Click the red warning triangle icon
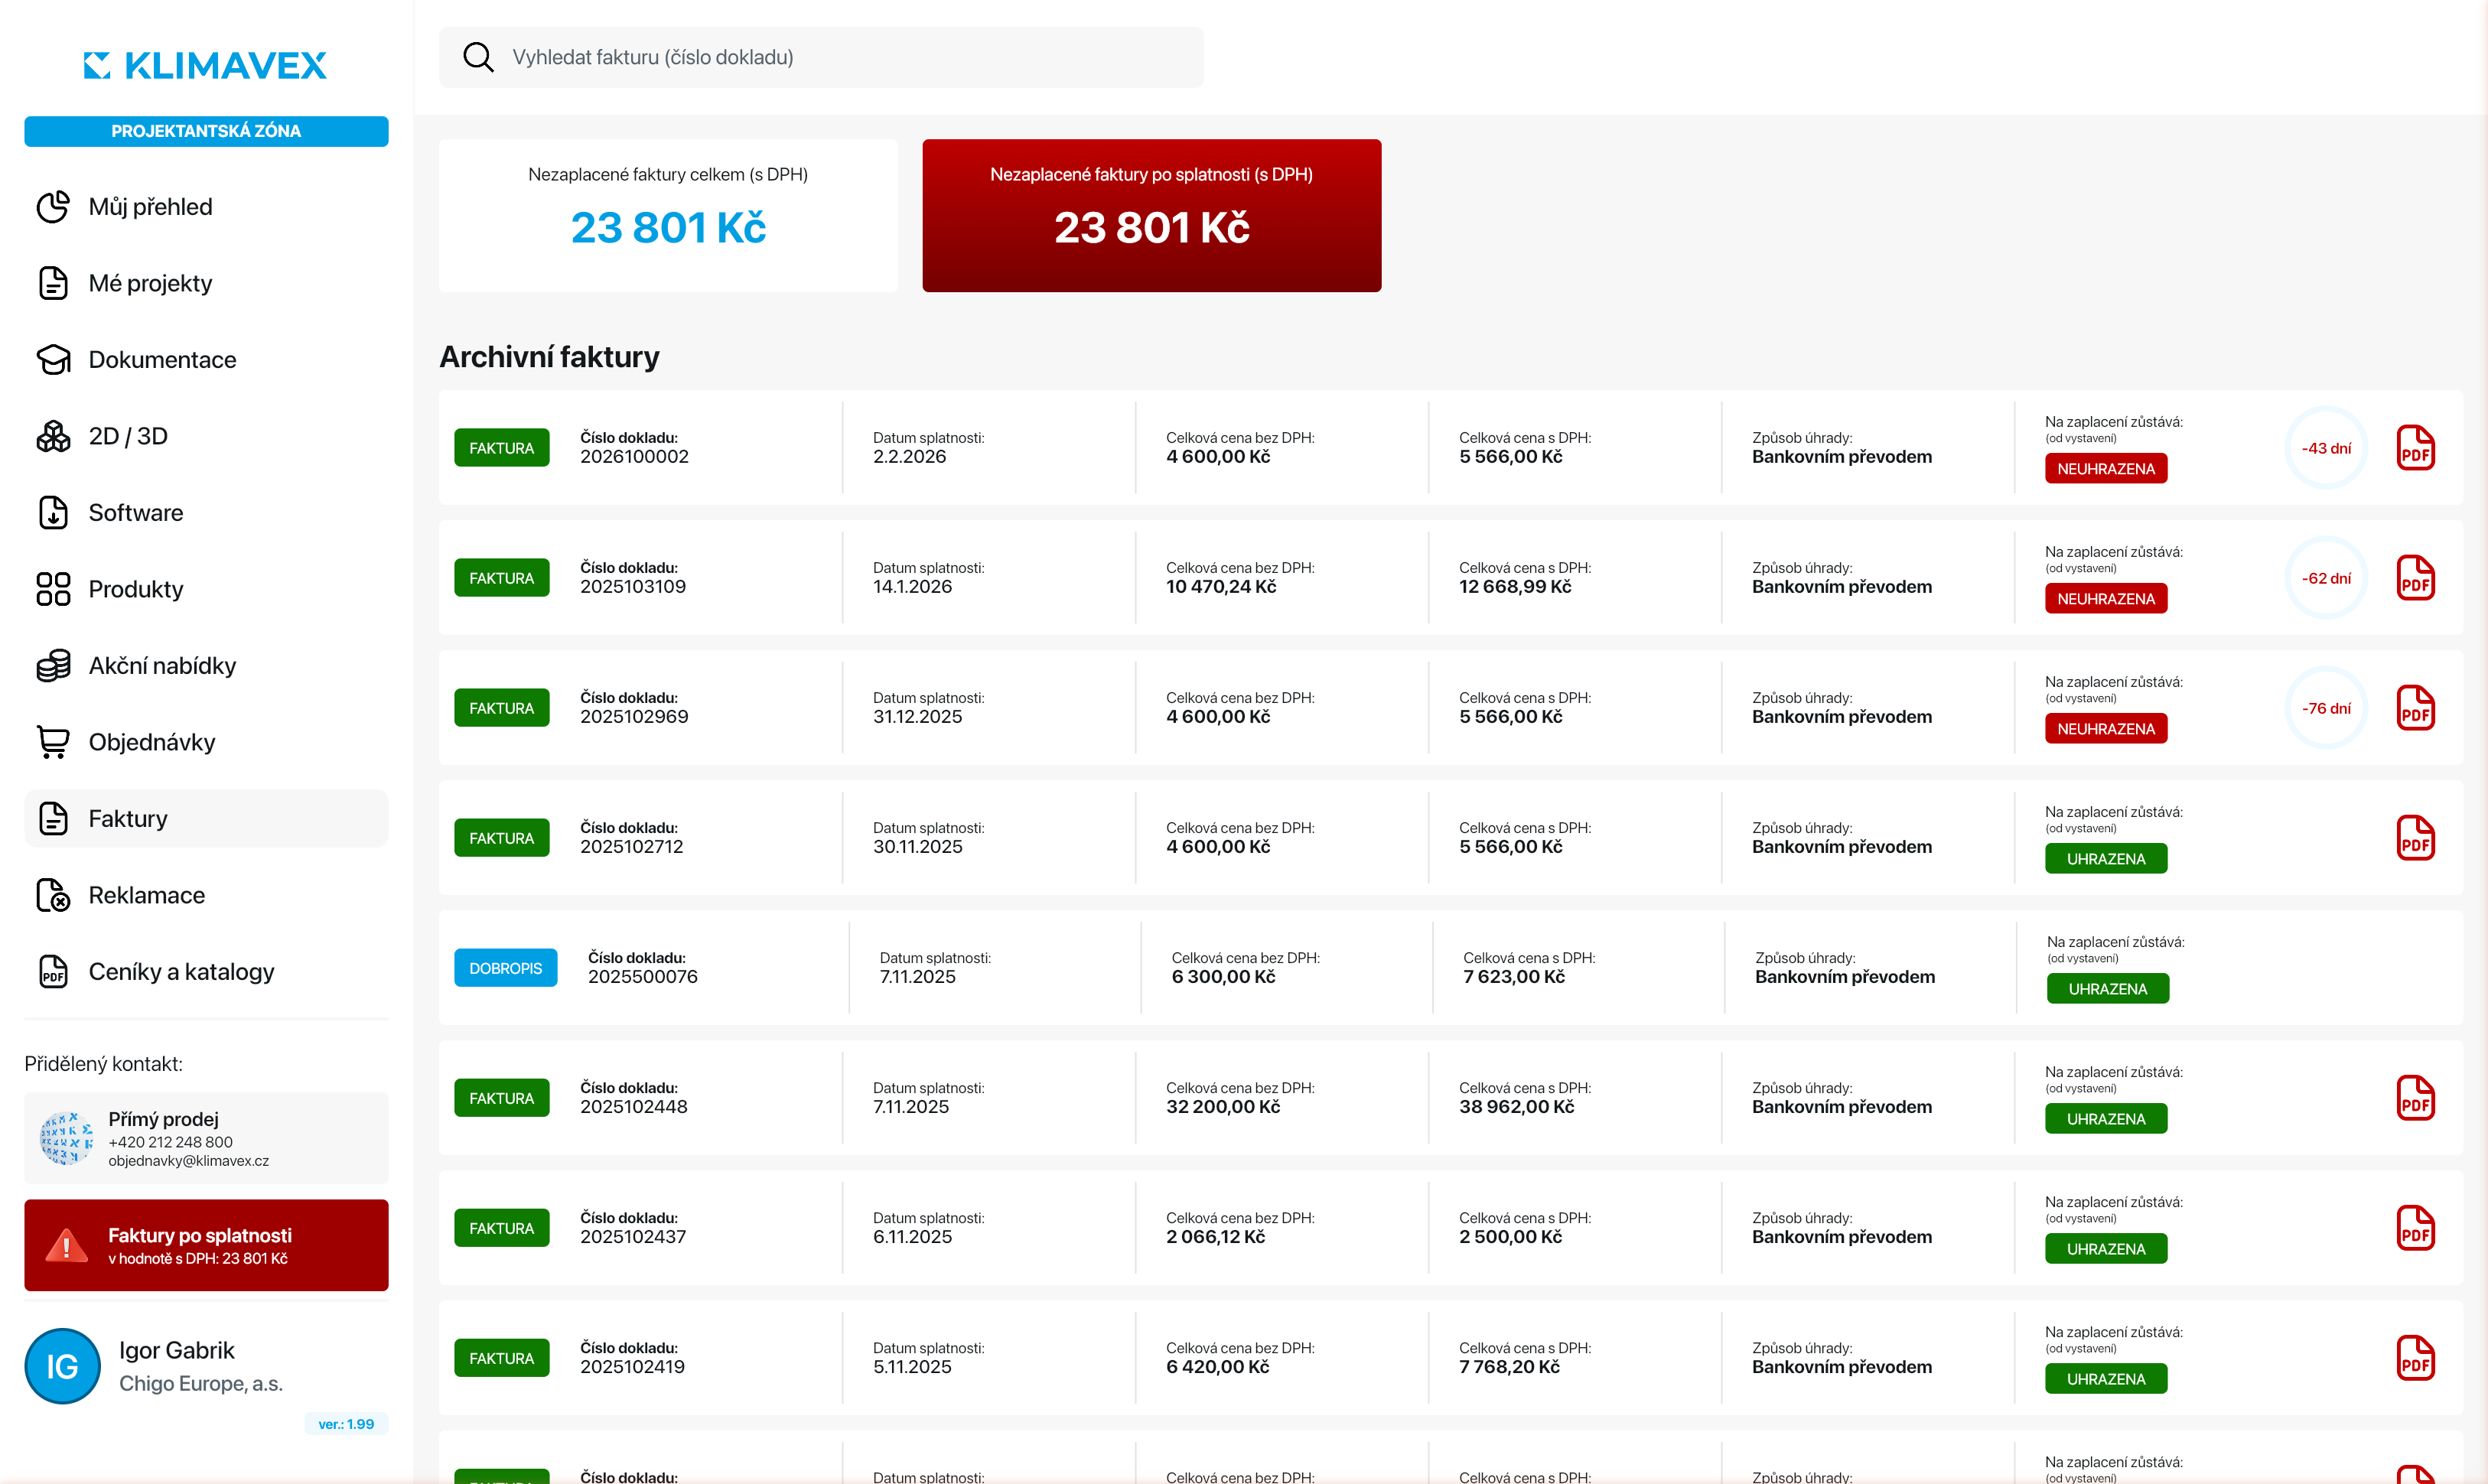Screen dimensions: 2488x1484 click(67, 1245)
